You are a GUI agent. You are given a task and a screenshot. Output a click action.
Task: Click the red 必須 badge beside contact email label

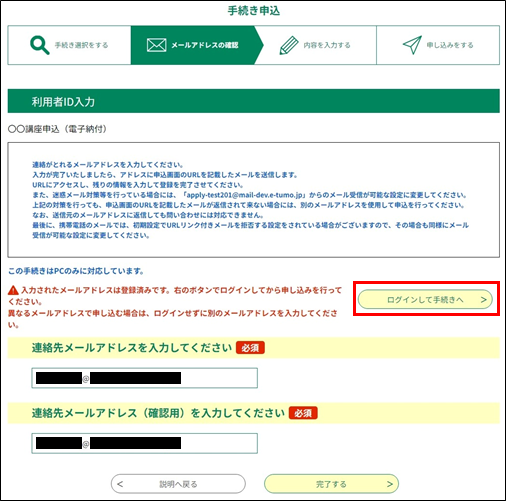tap(250, 348)
